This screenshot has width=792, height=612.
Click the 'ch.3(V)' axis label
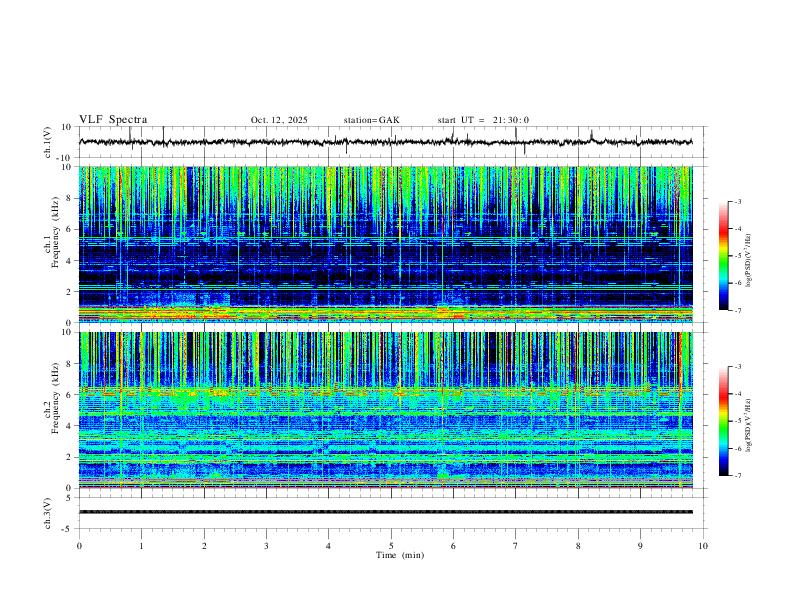(48, 513)
